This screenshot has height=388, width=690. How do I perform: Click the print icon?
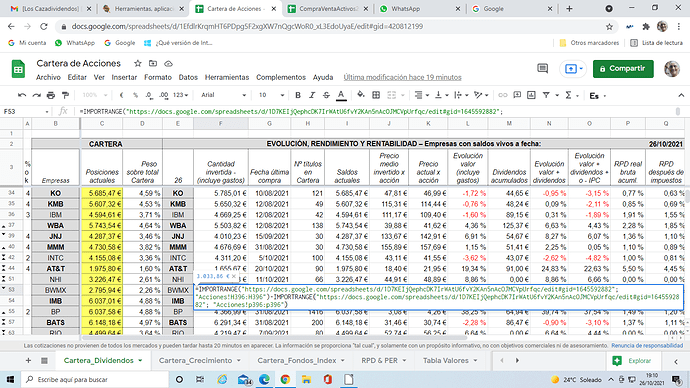click(51, 95)
